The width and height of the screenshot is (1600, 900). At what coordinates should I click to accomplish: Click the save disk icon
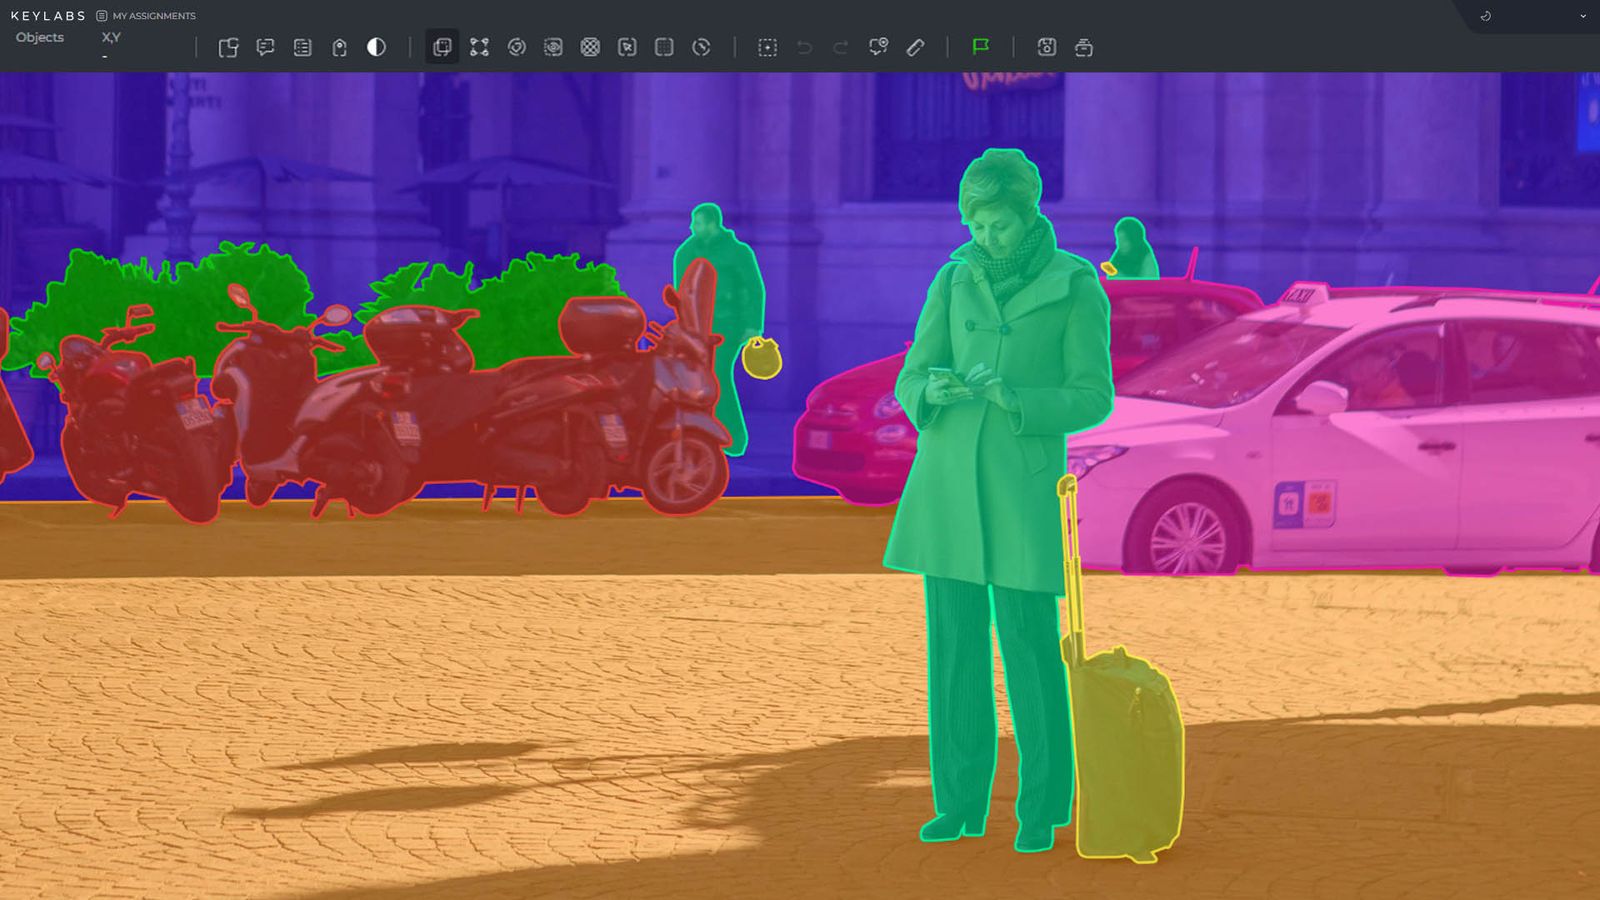click(1046, 47)
